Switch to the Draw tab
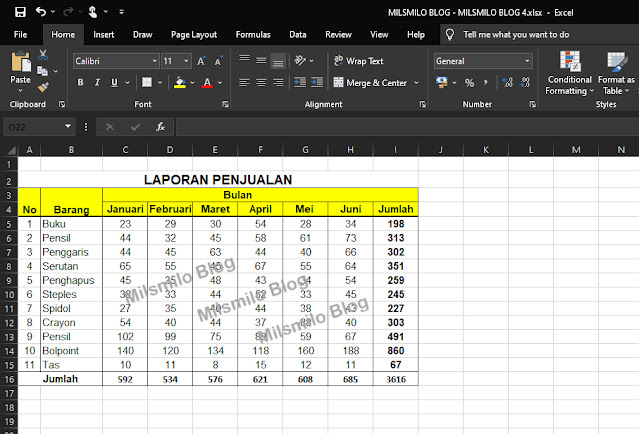Viewport: 639px width, 434px height. click(142, 35)
